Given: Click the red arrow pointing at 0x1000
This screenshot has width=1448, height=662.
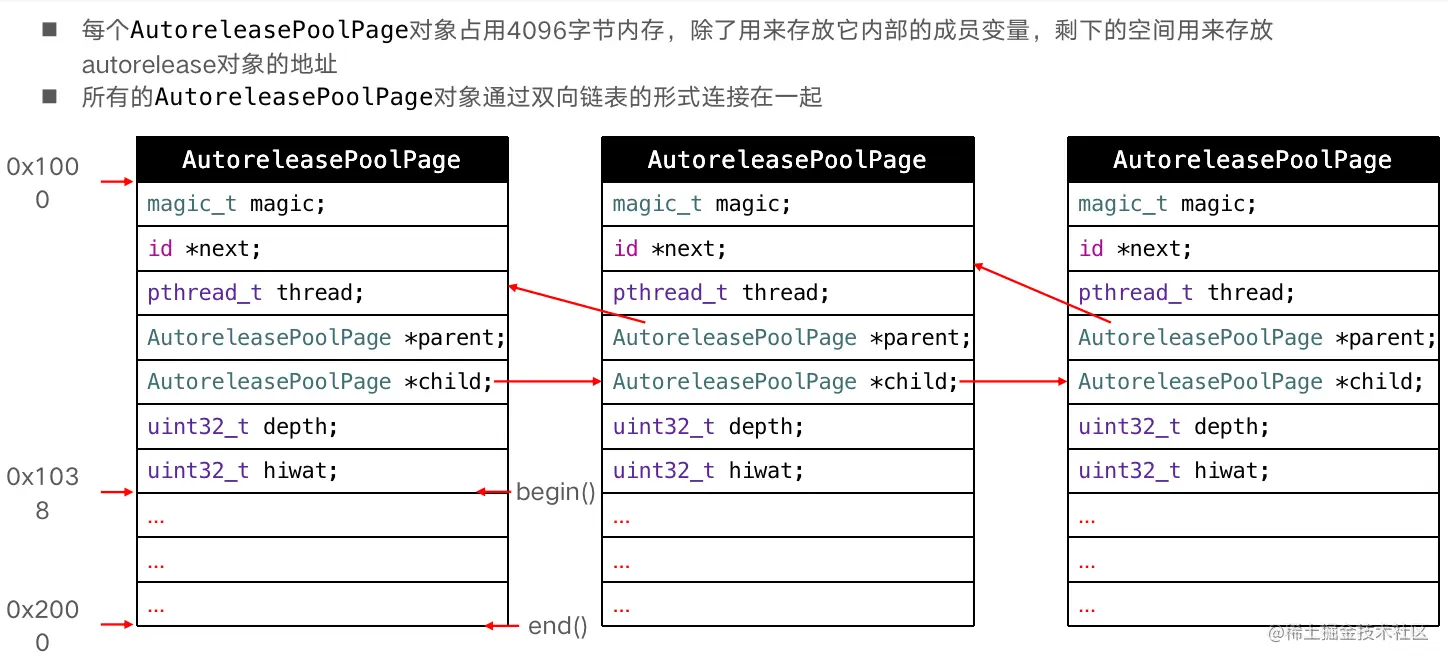Looking at the screenshot, I should [x=118, y=180].
